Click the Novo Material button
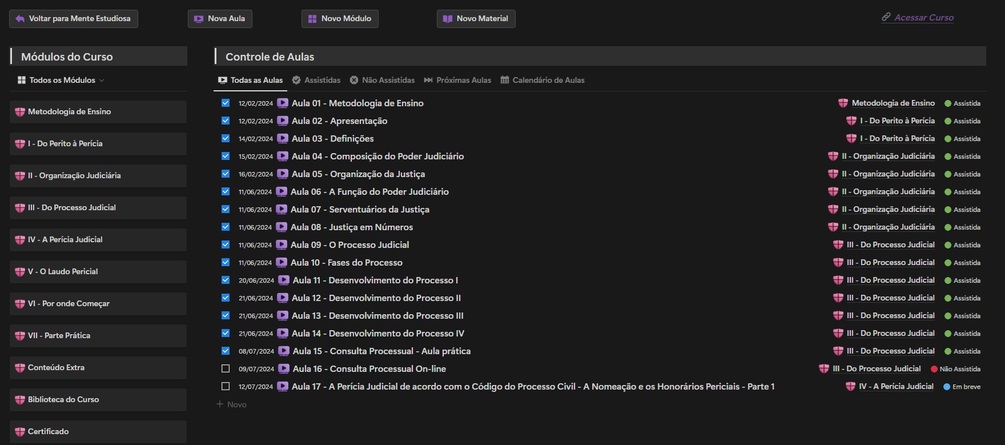Screen dimensions: 1005x445 [x=475, y=19]
